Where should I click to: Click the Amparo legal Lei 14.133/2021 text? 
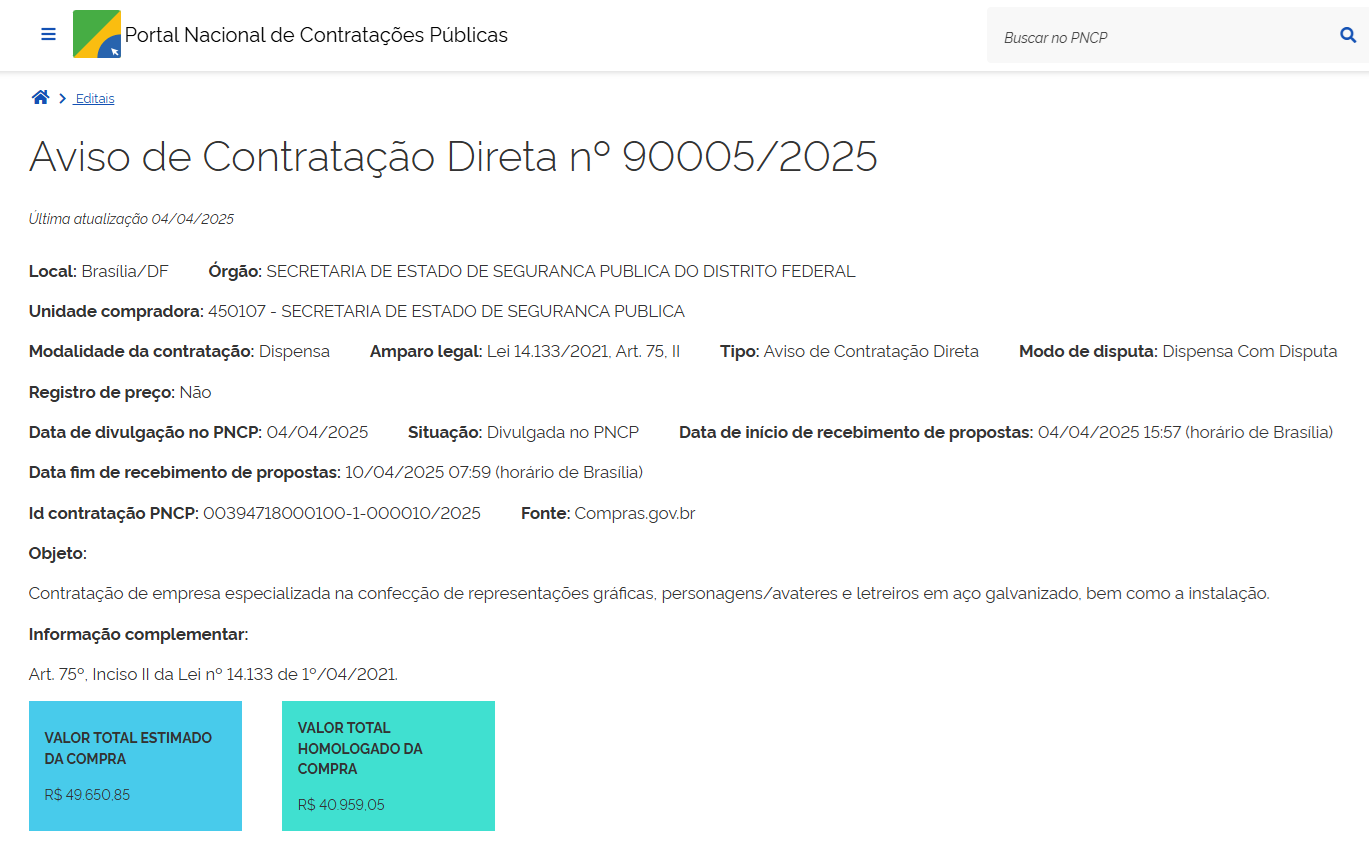click(x=583, y=351)
